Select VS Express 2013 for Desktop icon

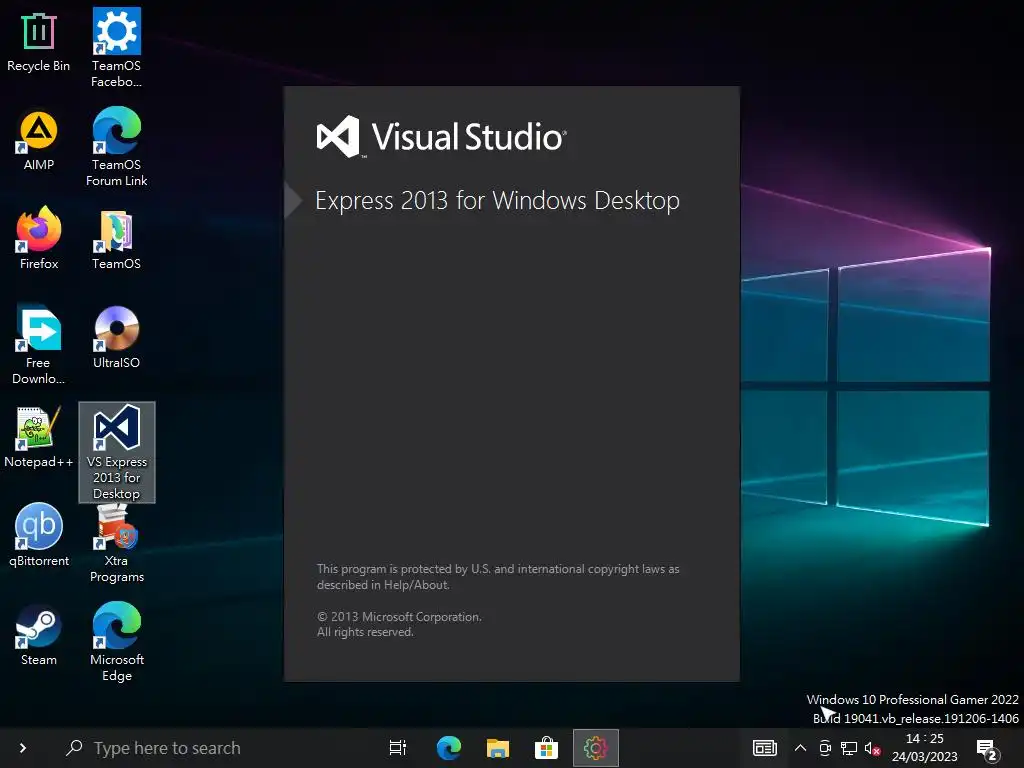pyautogui.click(x=117, y=452)
